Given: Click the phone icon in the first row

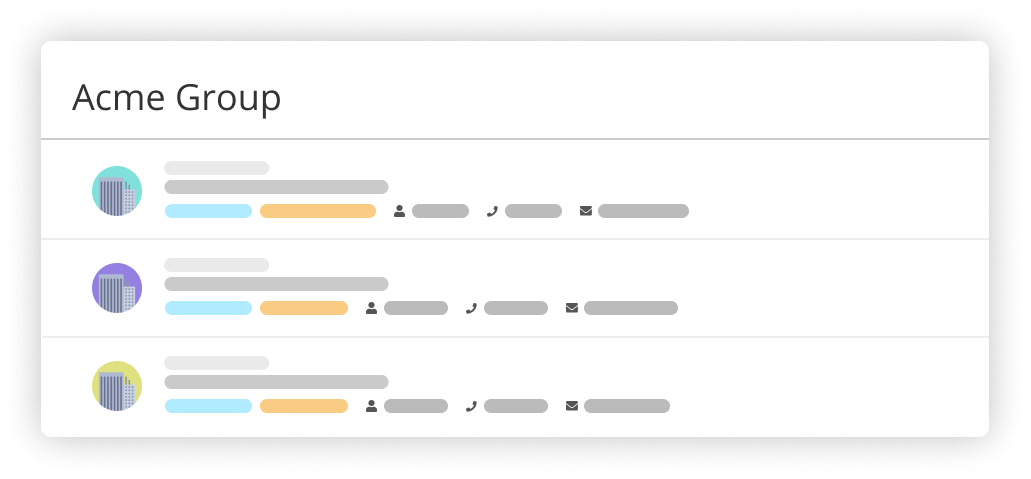Looking at the screenshot, I should tap(492, 211).
